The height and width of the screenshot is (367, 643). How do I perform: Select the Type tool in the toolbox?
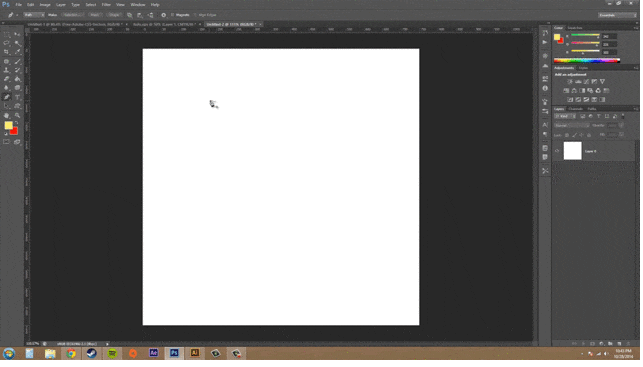[x=18, y=97]
